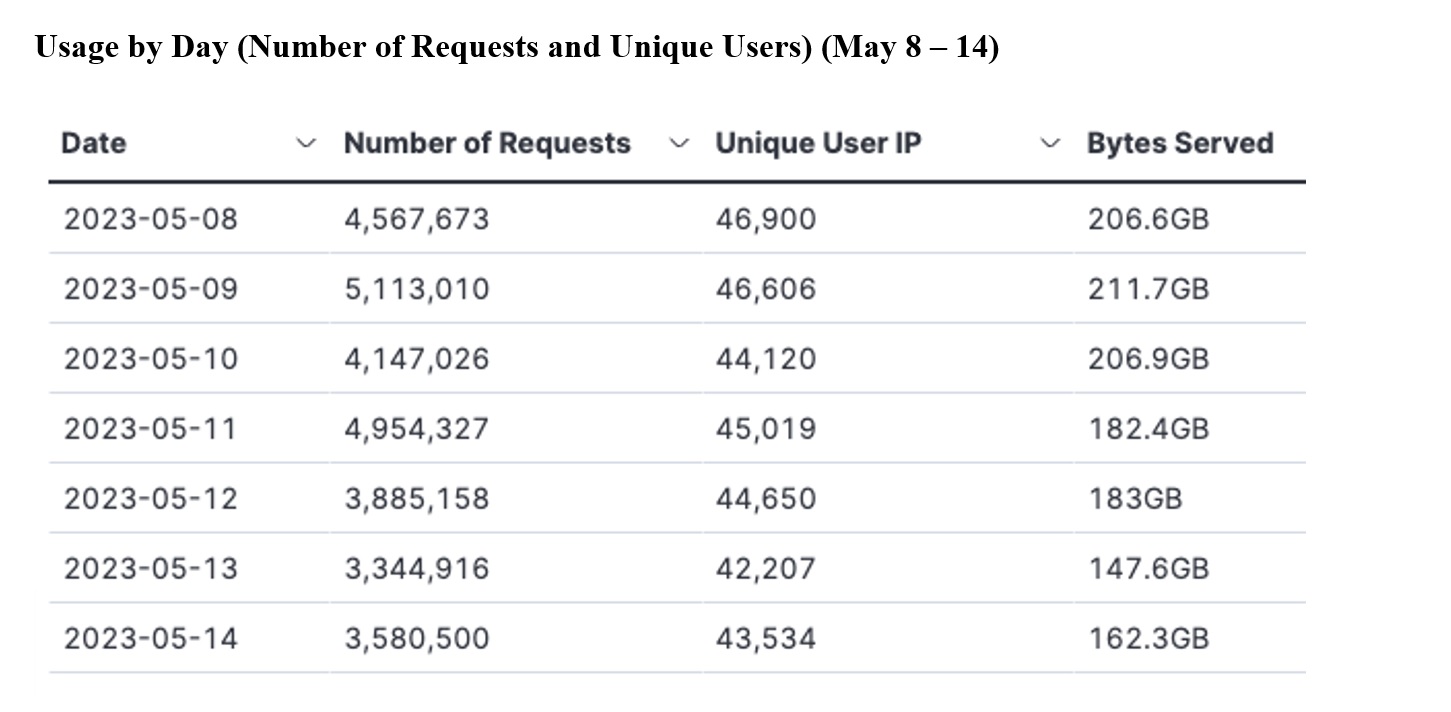Open the Unique User IP column chevron
Image resolution: width=1451 pixels, height=712 pixels.
pyautogui.click(x=1050, y=144)
